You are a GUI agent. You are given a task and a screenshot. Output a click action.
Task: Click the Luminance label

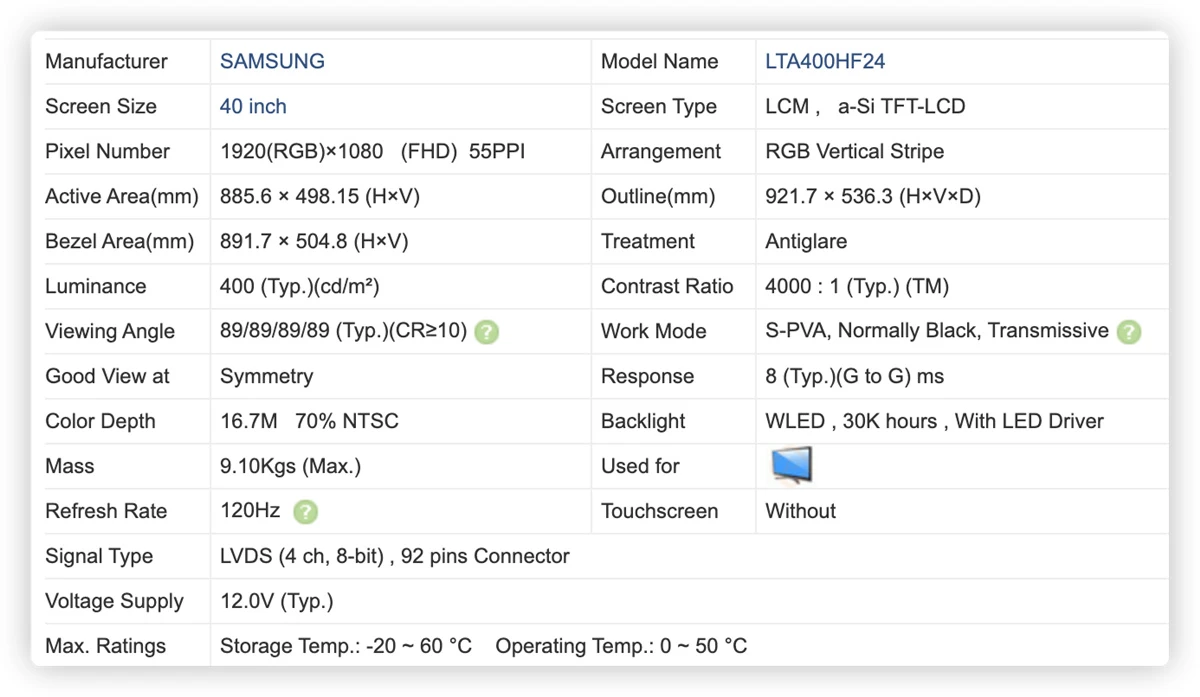[95, 286]
